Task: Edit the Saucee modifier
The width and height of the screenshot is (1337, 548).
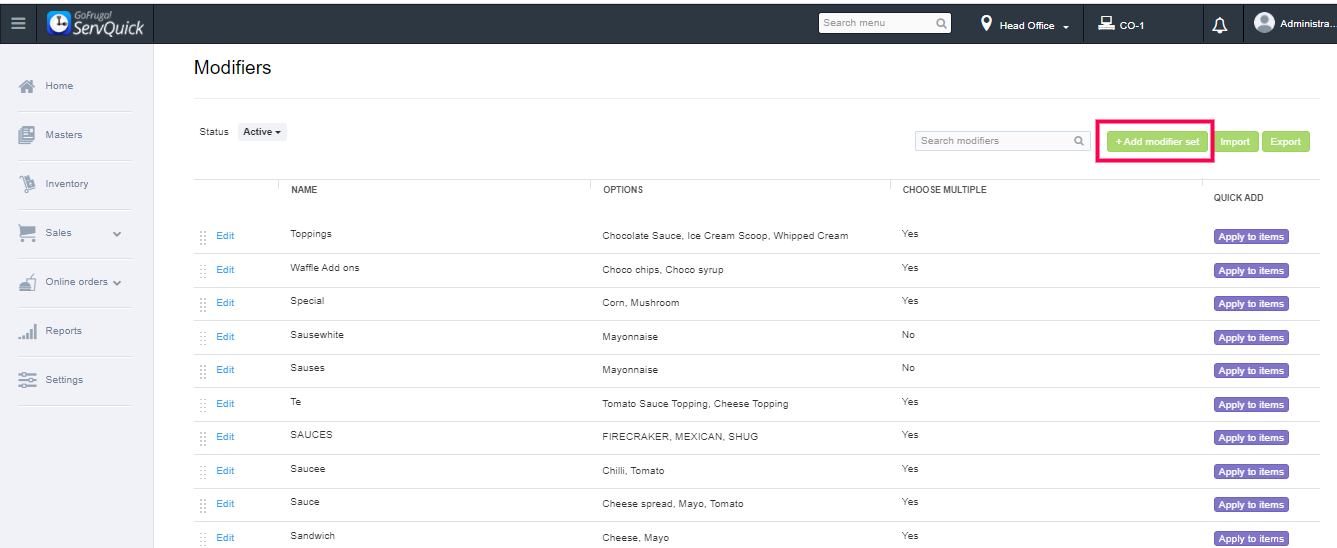Action: (x=225, y=471)
